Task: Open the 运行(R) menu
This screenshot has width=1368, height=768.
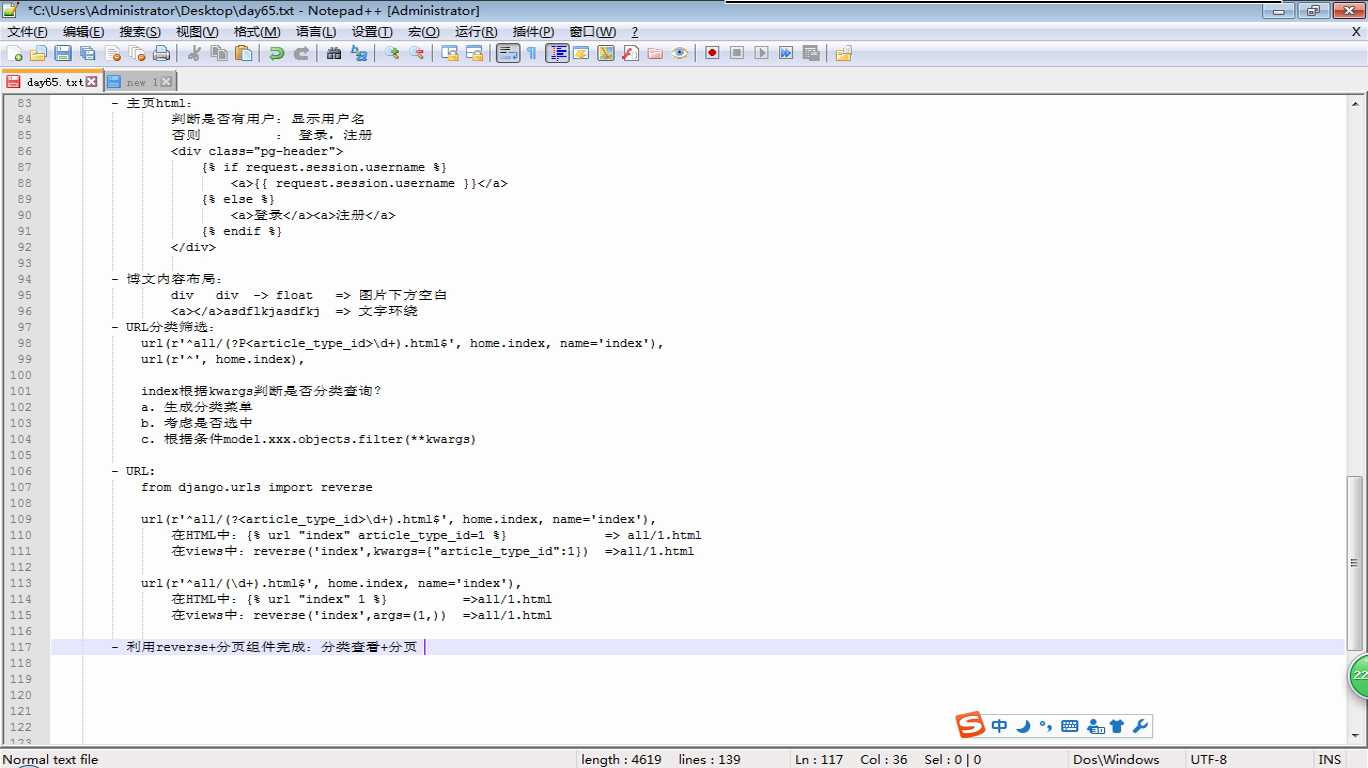Action: click(476, 32)
